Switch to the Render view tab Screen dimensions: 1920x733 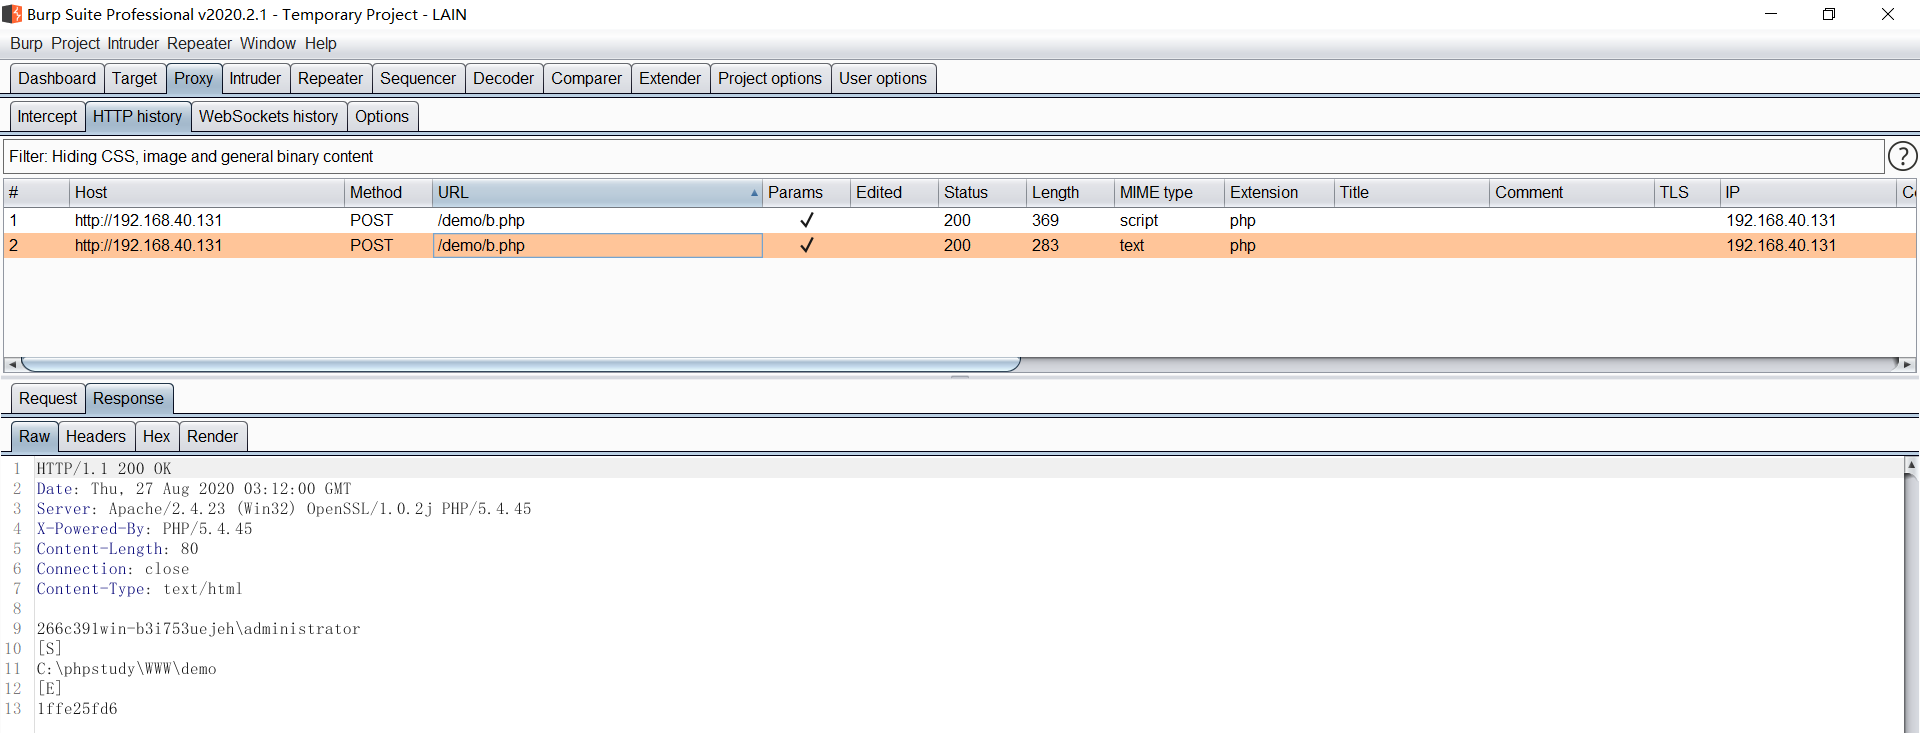[x=212, y=436]
